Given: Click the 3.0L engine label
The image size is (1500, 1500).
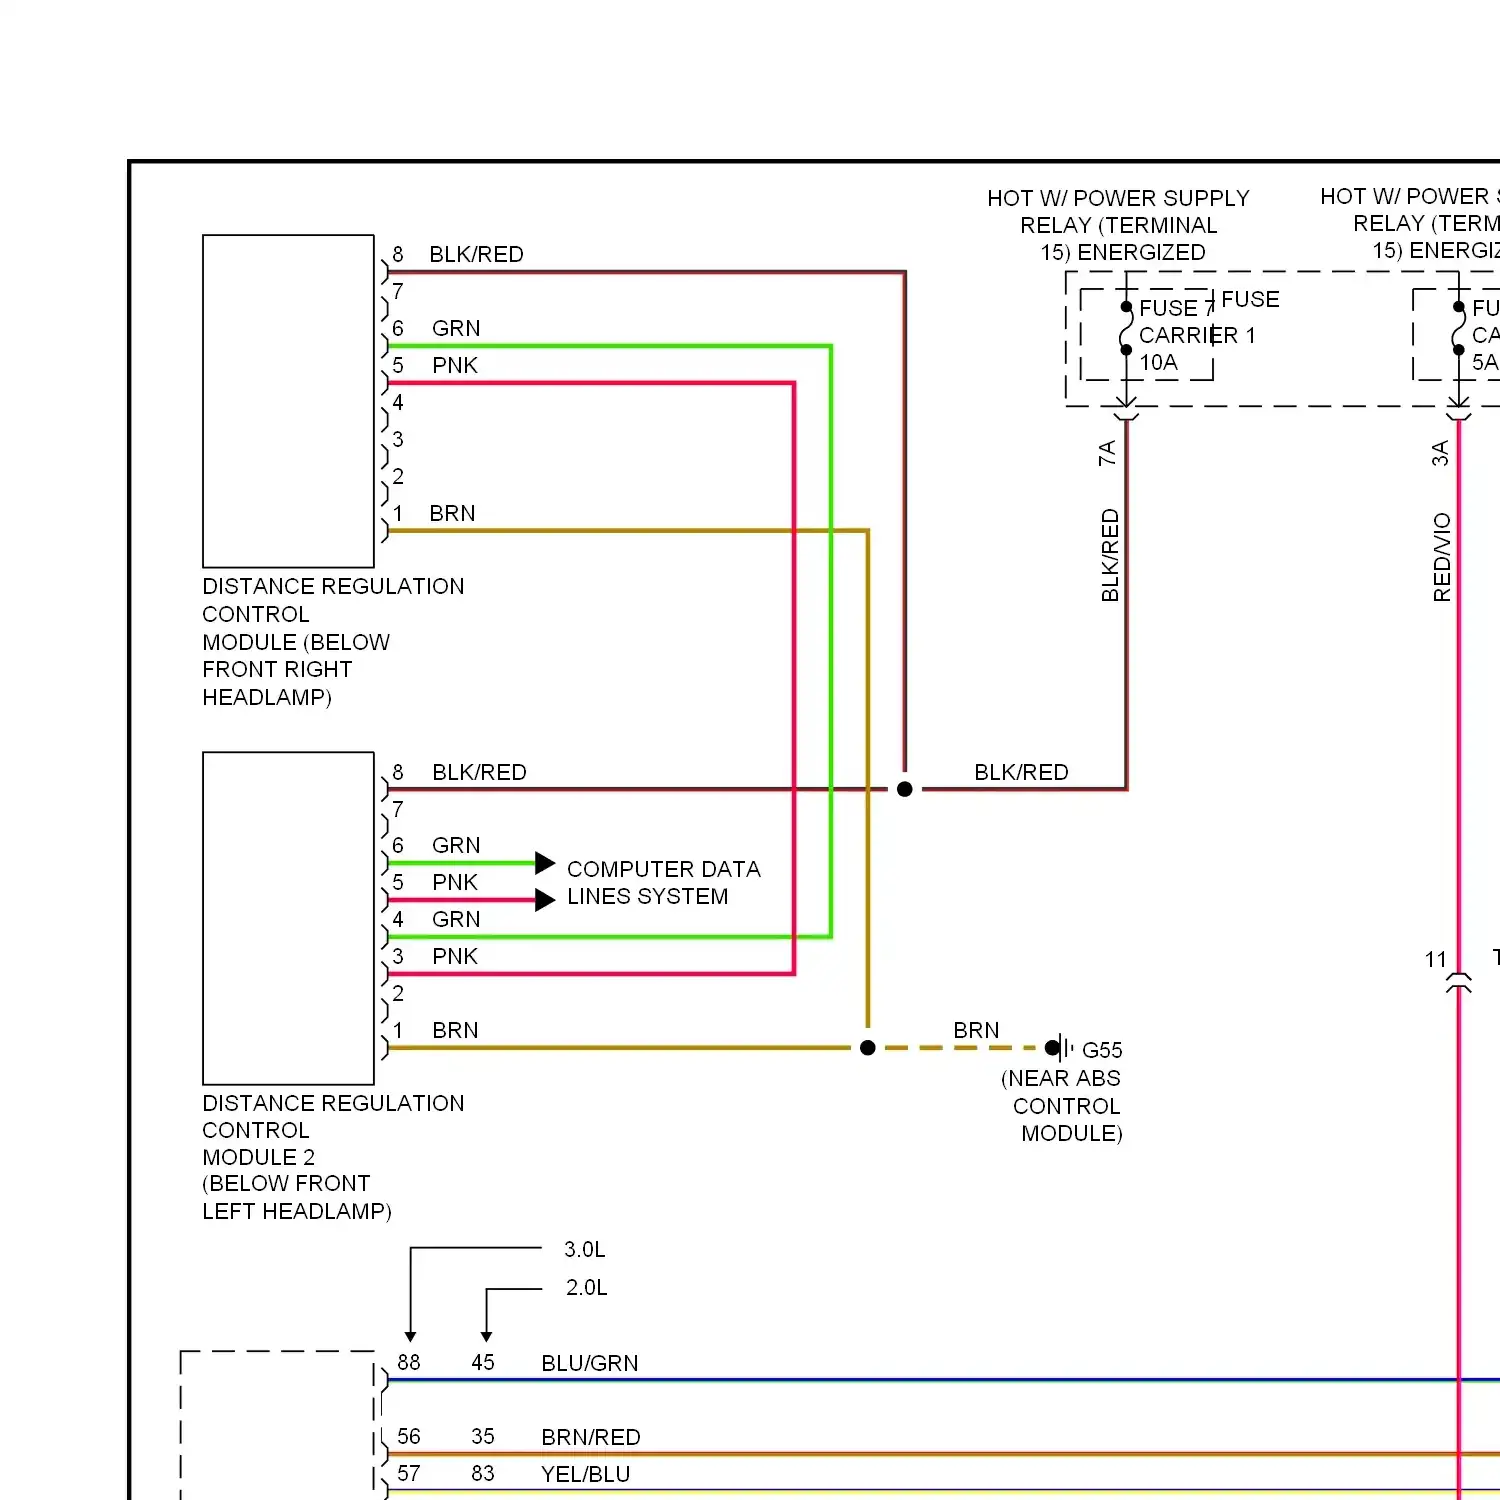Looking at the screenshot, I should tap(585, 1250).
